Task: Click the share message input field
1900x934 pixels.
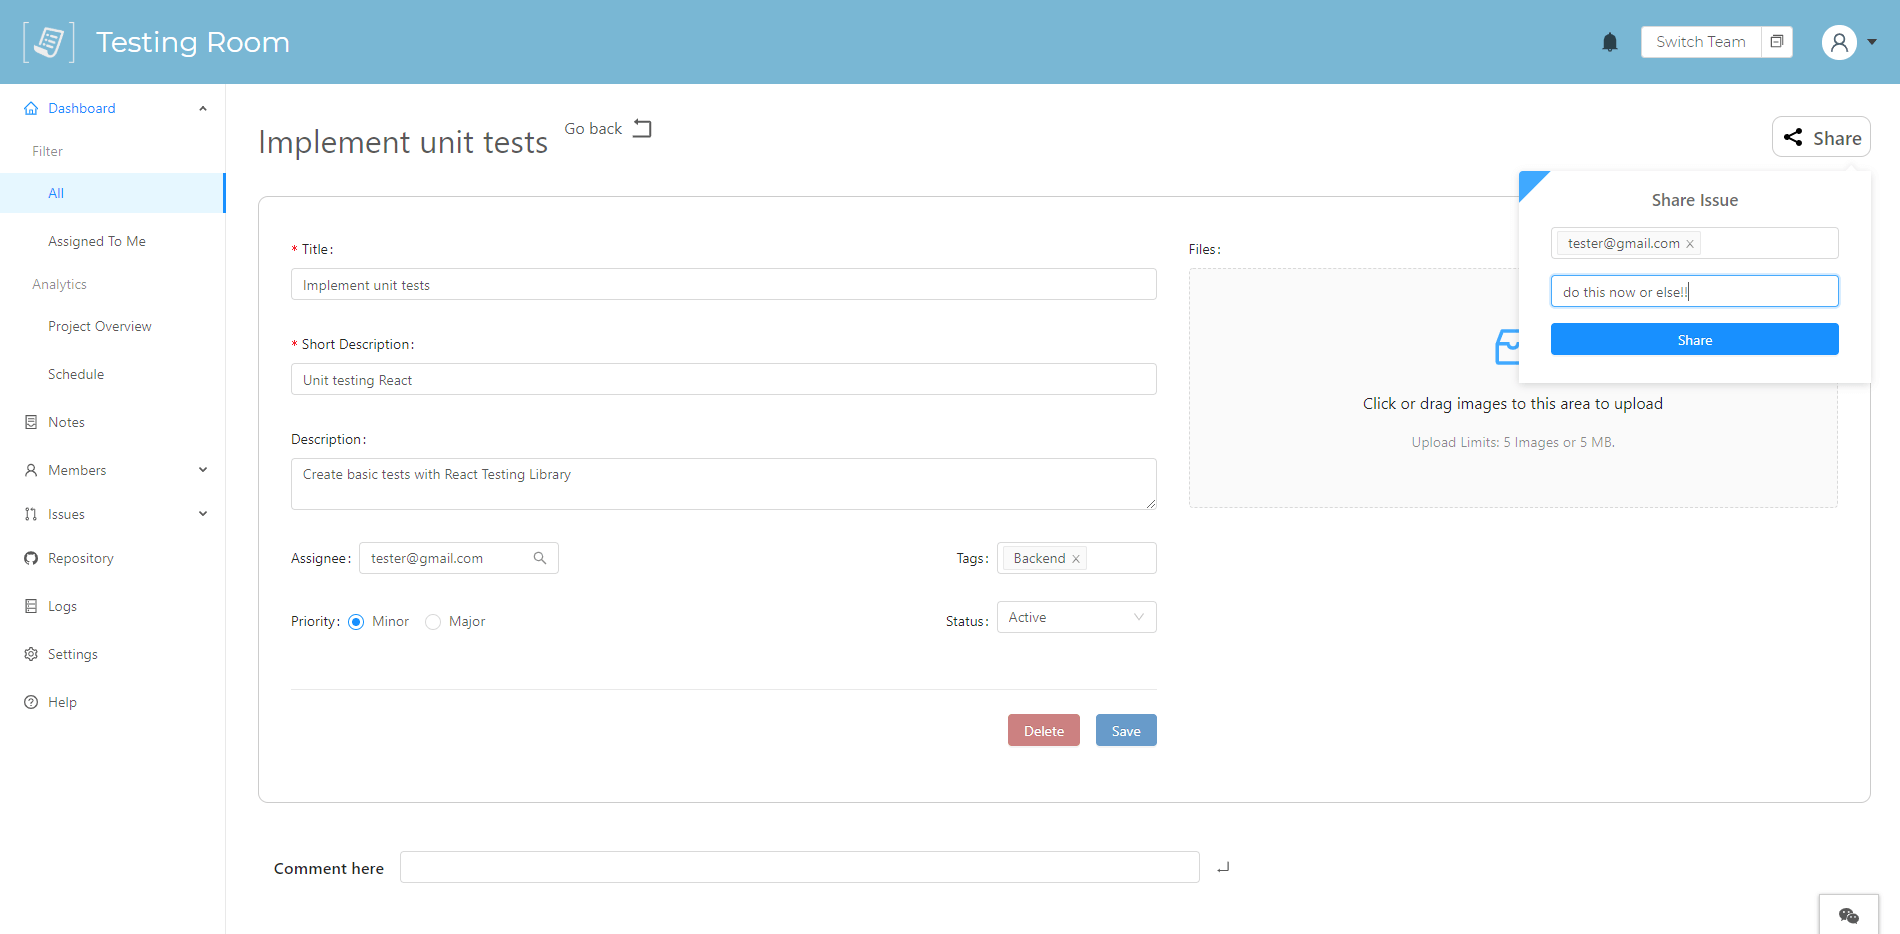Action: point(1695,291)
